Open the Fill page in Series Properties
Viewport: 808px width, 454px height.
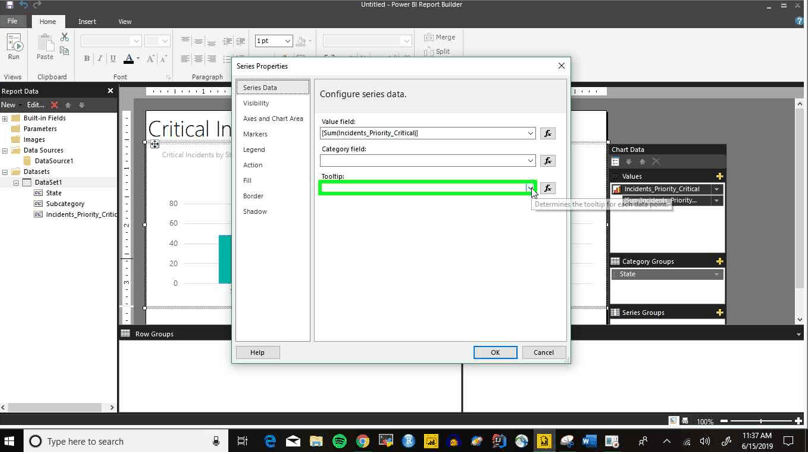[x=247, y=180]
